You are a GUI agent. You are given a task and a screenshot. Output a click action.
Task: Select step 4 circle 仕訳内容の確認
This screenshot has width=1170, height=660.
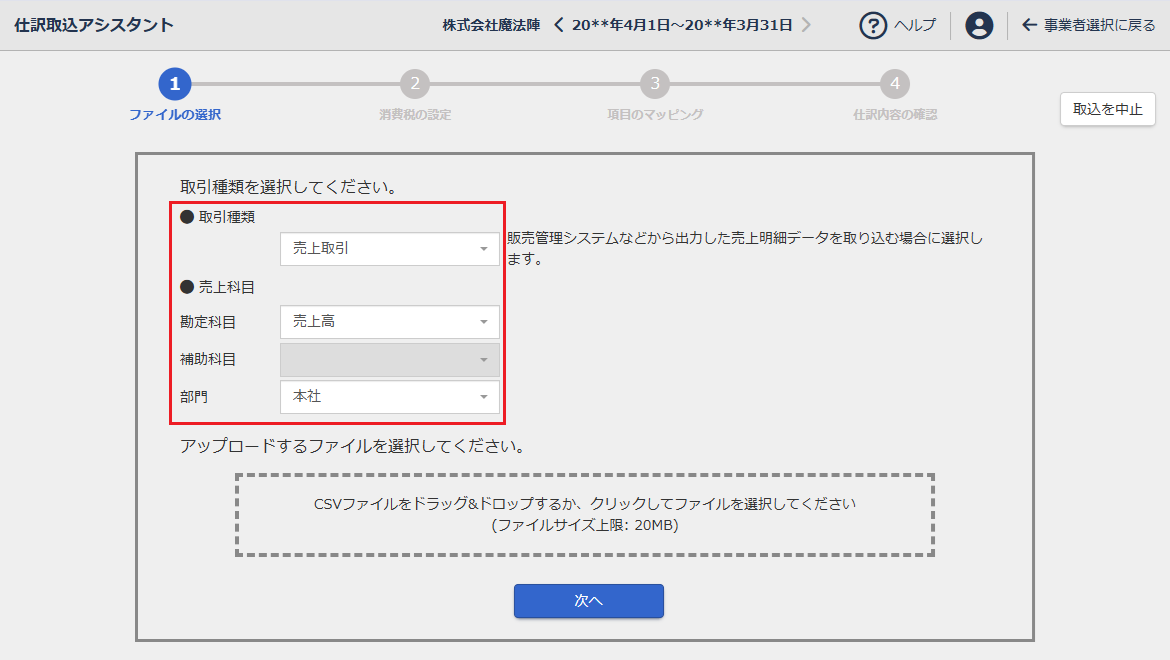895,84
